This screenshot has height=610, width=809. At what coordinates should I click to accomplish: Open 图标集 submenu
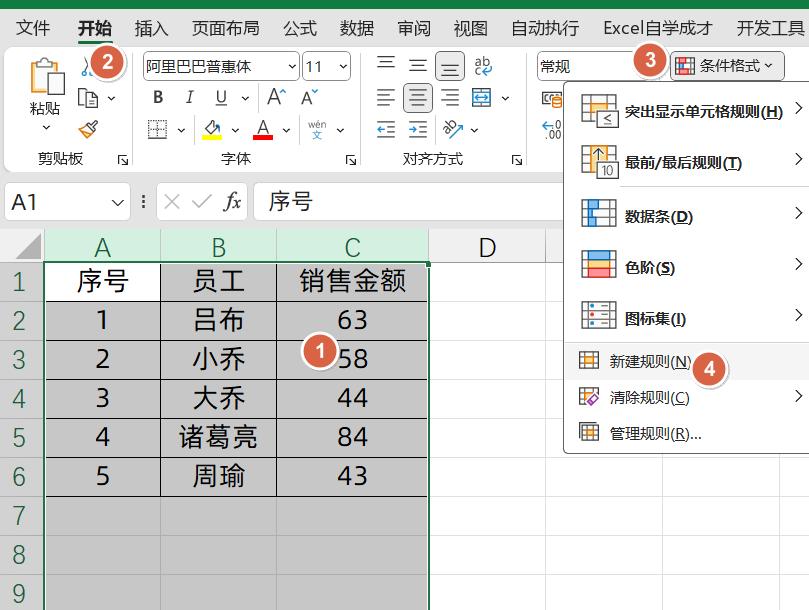pos(686,318)
